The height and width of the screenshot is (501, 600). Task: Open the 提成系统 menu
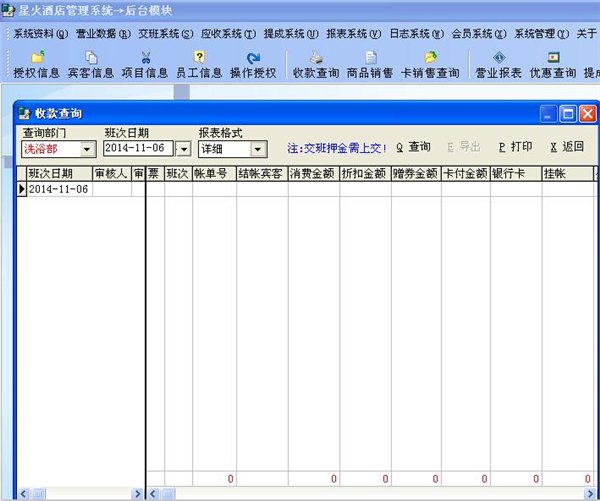pos(291,34)
